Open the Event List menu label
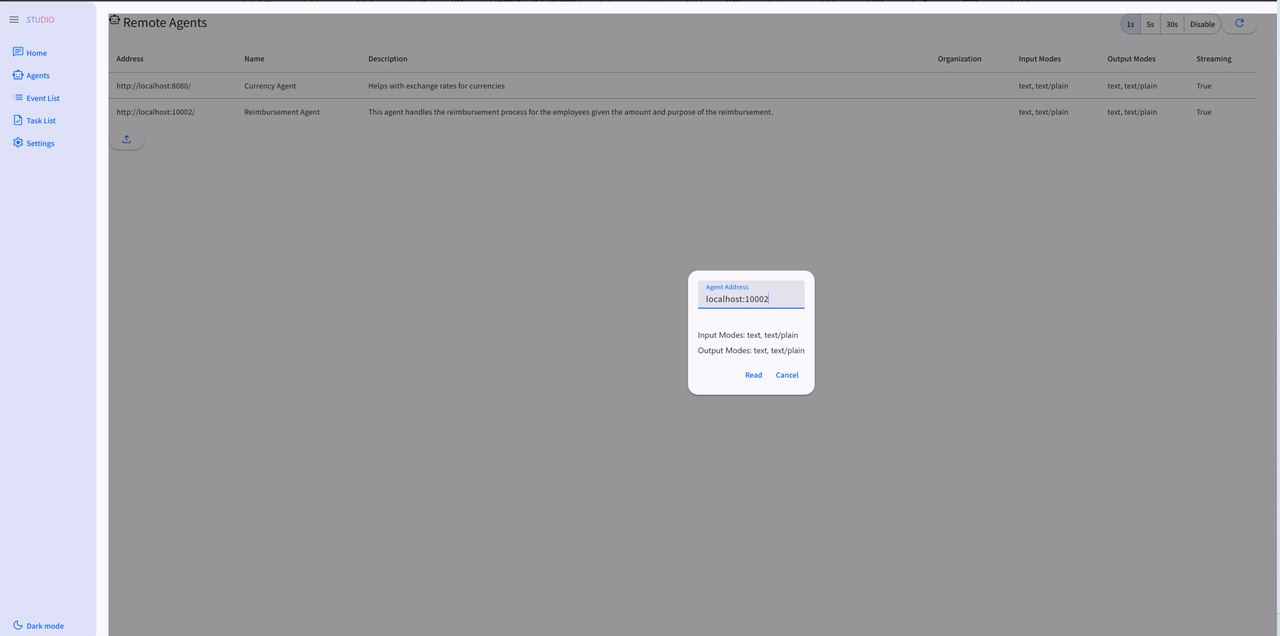The width and height of the screenshot is (1280, 636). [x=43, y=98]
